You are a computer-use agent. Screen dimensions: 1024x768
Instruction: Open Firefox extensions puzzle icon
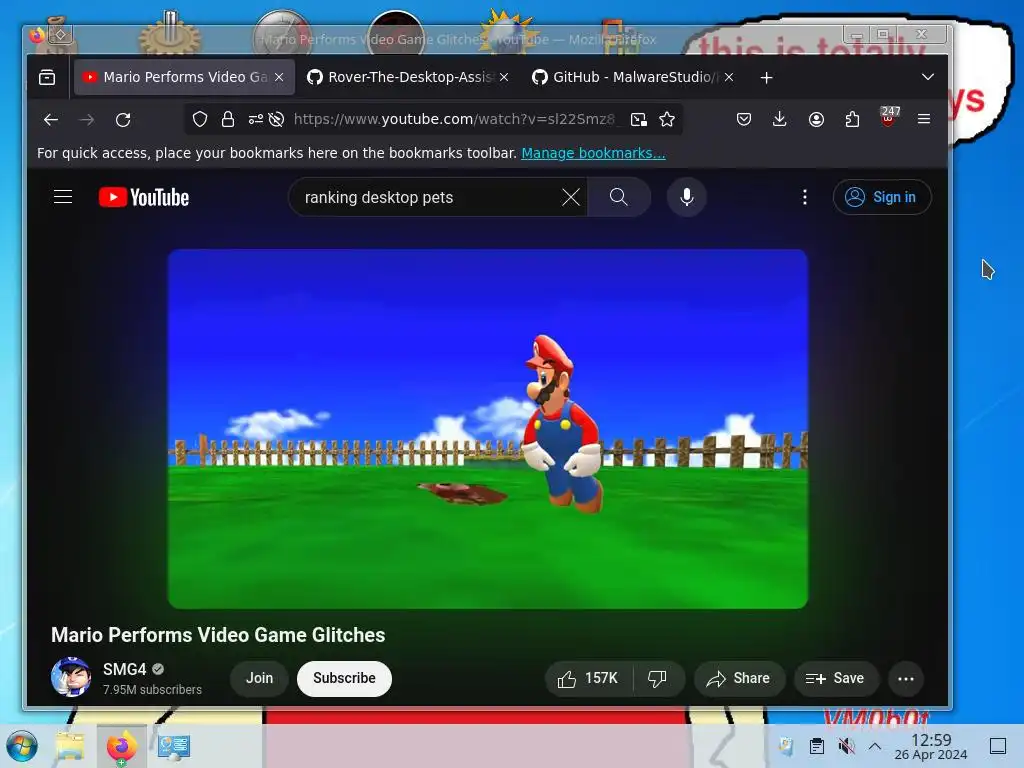852,120
